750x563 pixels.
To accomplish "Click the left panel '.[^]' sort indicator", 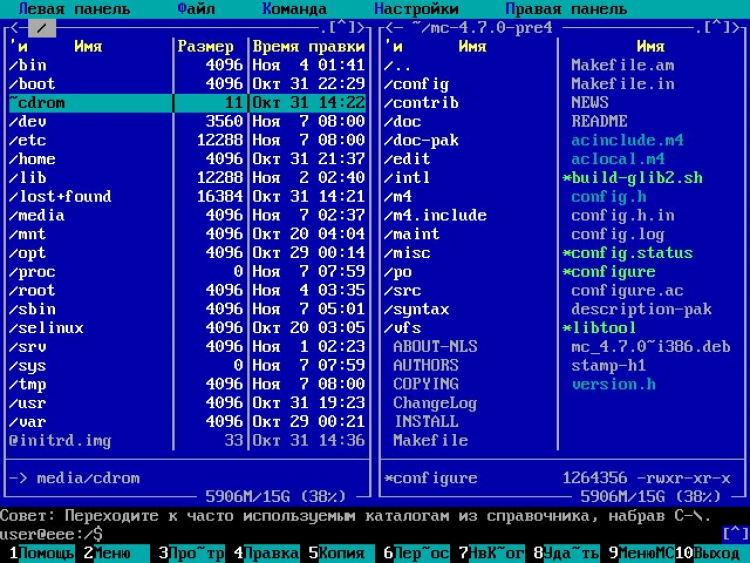I will tap(340, 28).
